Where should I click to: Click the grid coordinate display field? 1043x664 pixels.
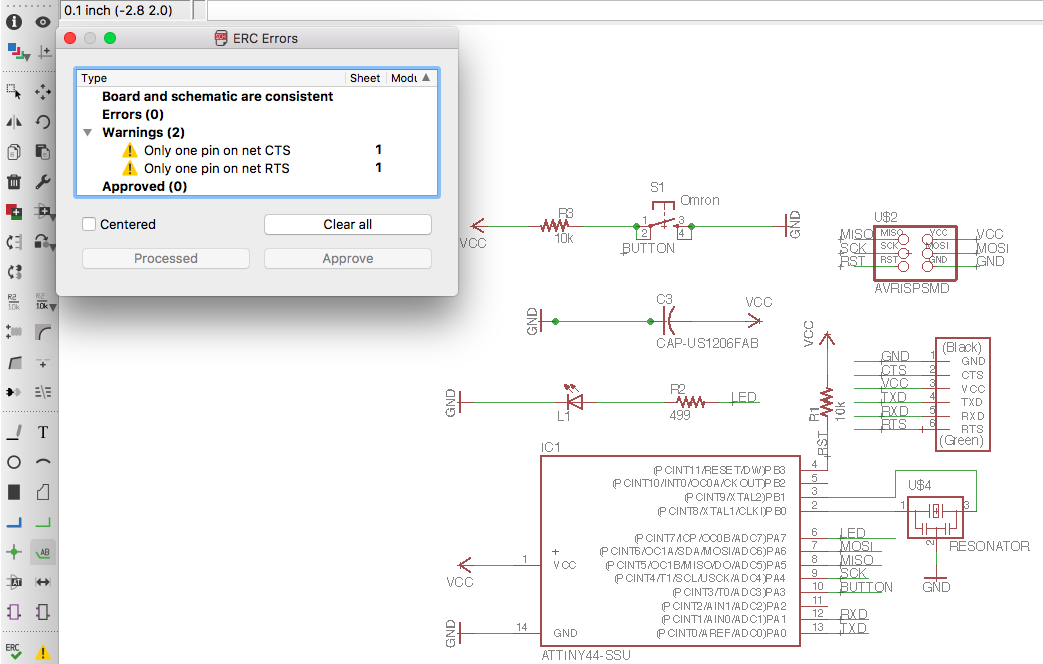pyautogui.click(x=126, y=10)
